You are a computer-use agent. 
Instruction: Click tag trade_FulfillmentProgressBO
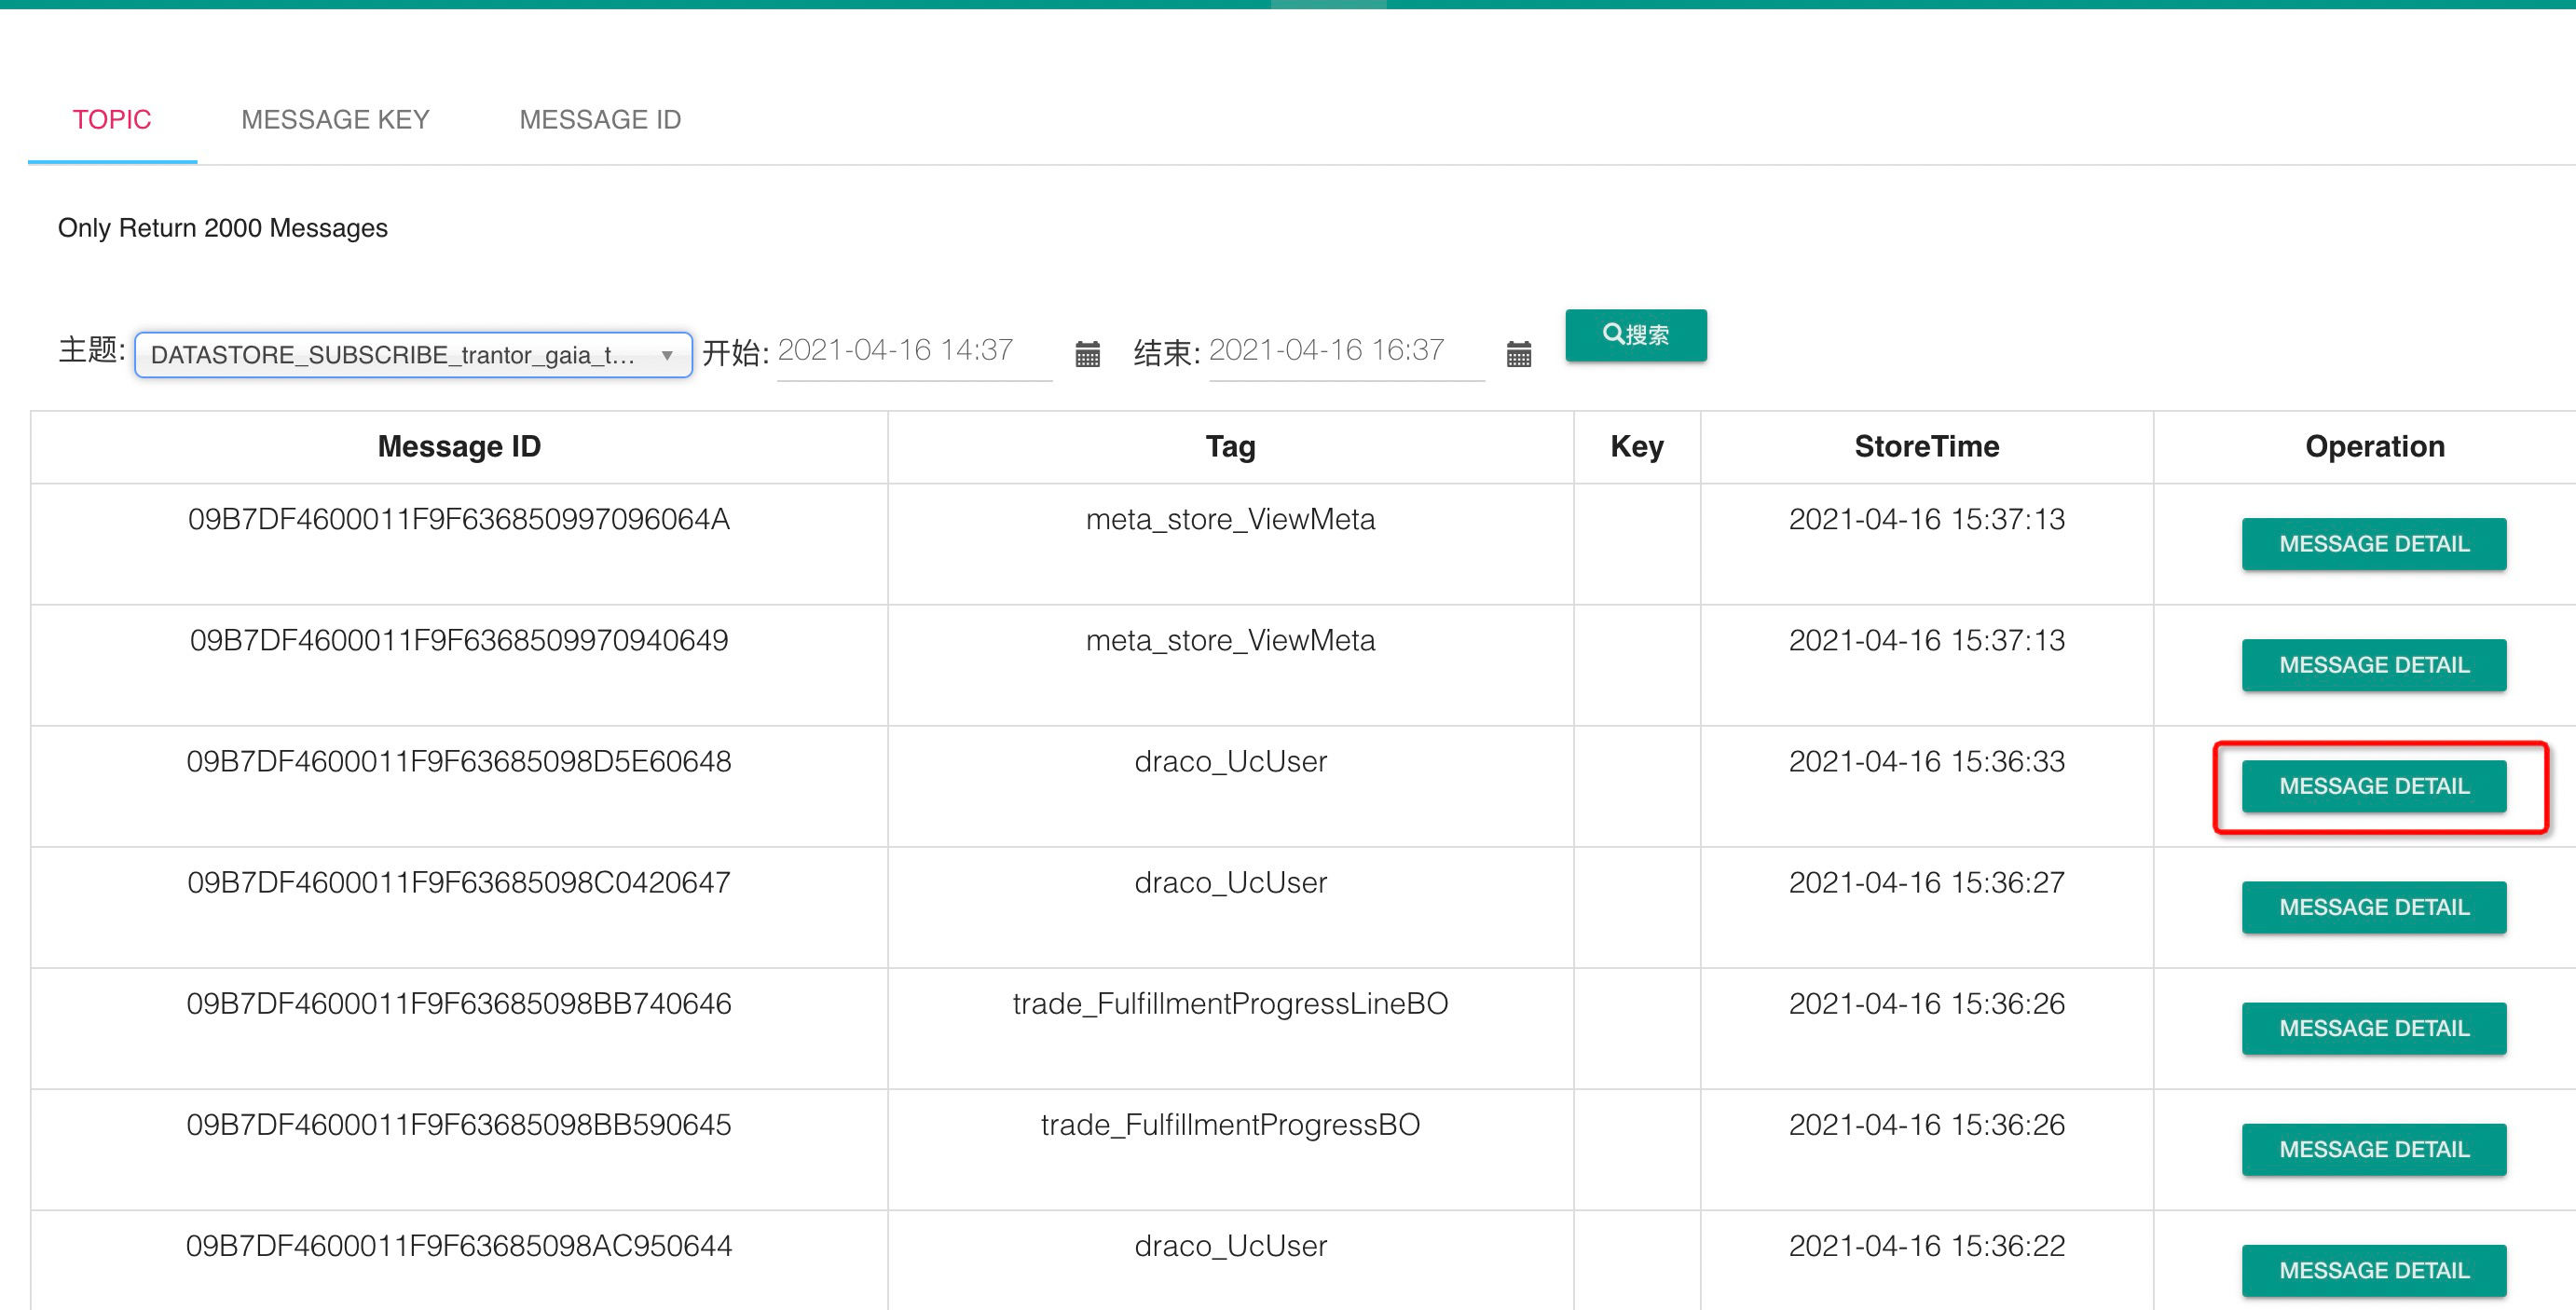pyautogui.click(x=1230, y=1124)
